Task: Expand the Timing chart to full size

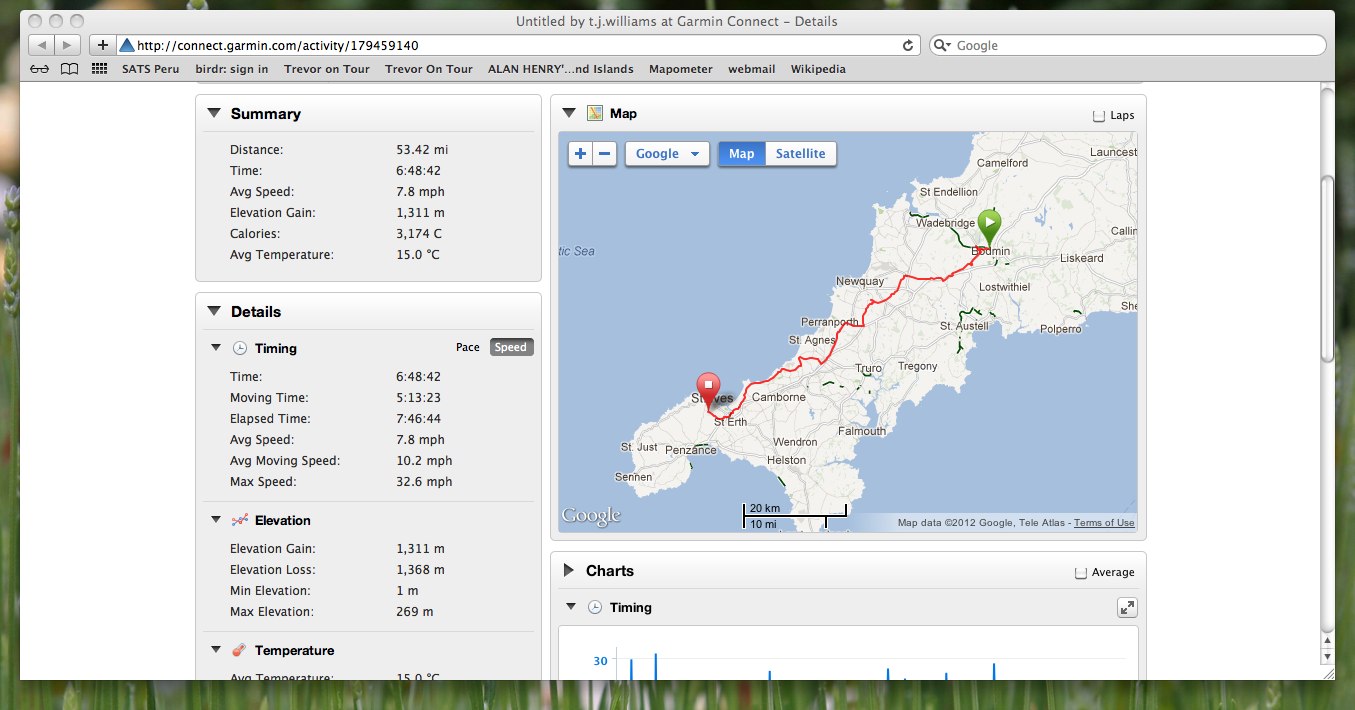Action: point(1126,608)
